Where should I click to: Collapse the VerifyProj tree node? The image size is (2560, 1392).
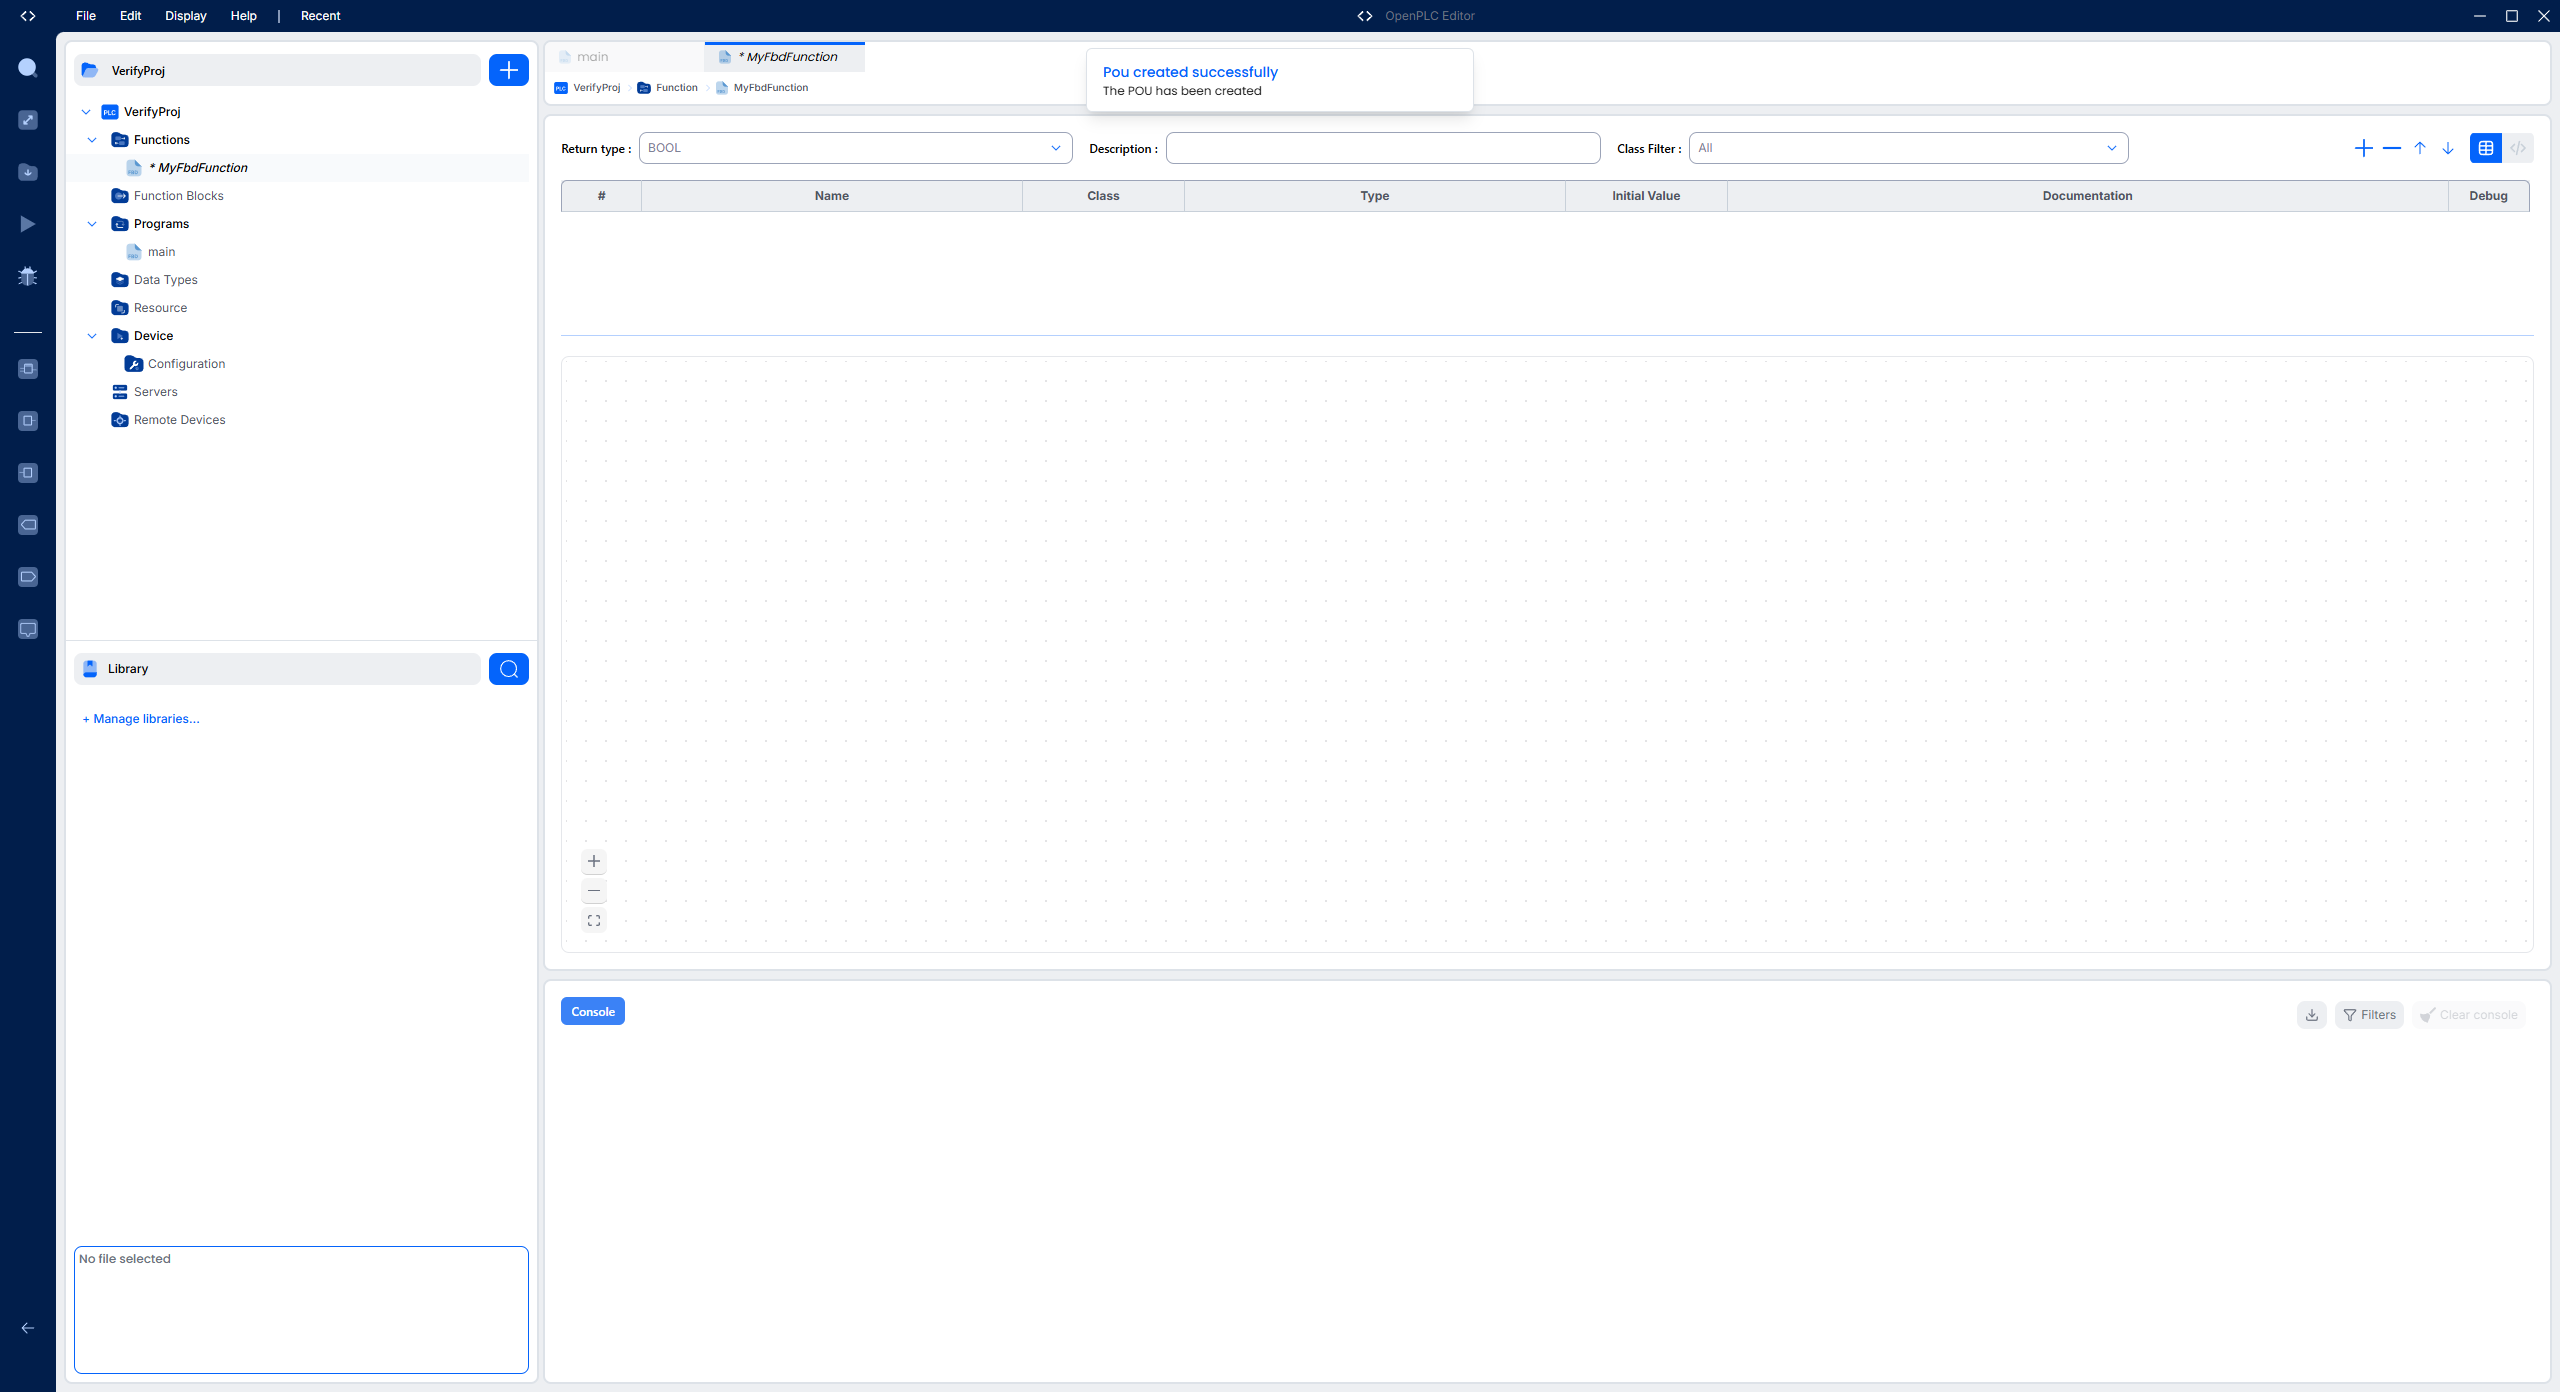86,112
